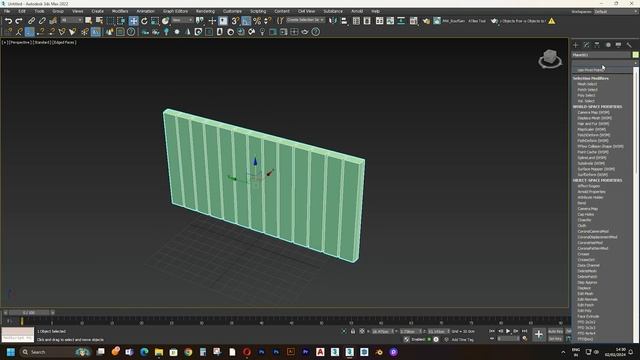Screen dimensions: 640x360
Task: Click the Undo arrow icon
Action: click(8, 21)
